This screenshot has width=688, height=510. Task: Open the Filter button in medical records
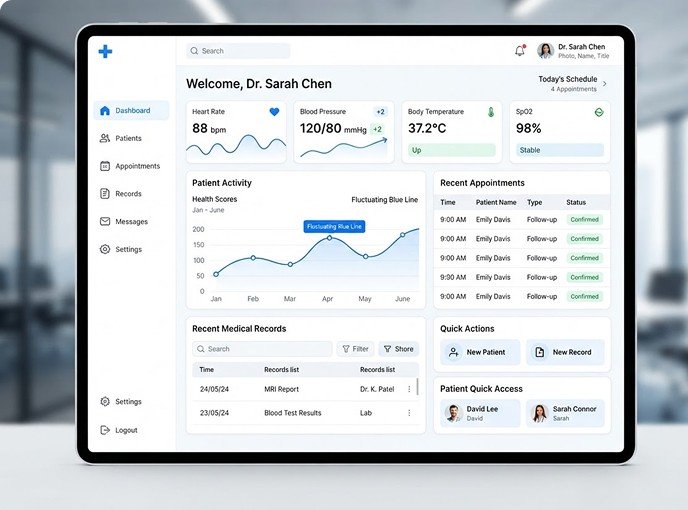pos(355,349)
